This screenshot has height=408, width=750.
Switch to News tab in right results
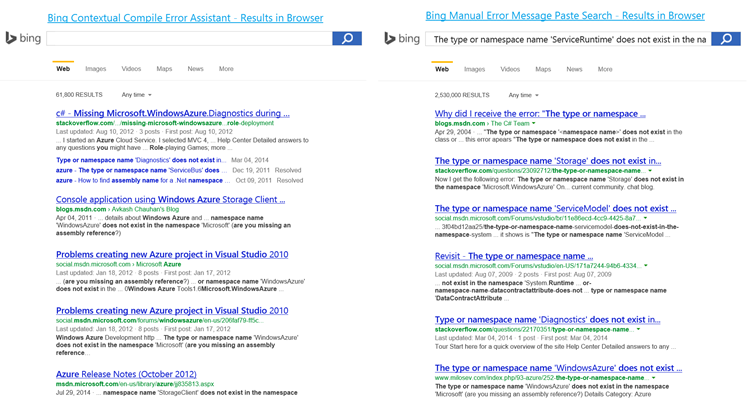coord(574,69)
